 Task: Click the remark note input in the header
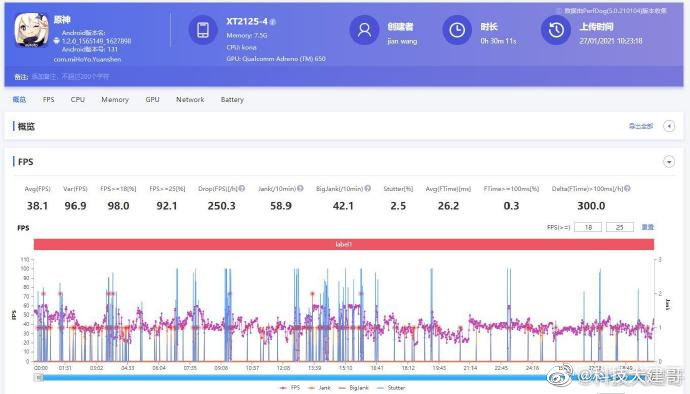(70, 77)
